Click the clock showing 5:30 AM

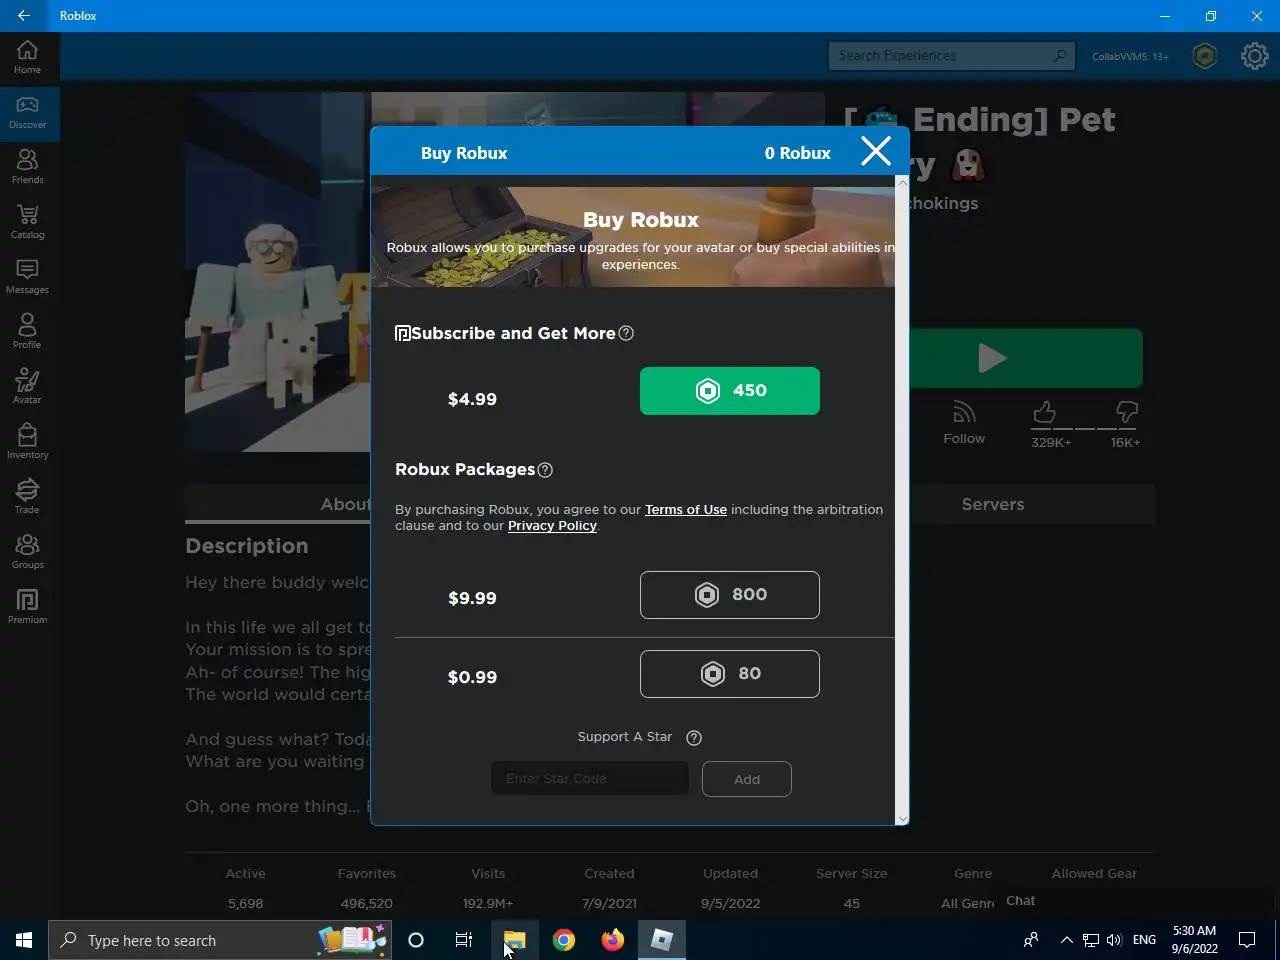point(1195,940)
